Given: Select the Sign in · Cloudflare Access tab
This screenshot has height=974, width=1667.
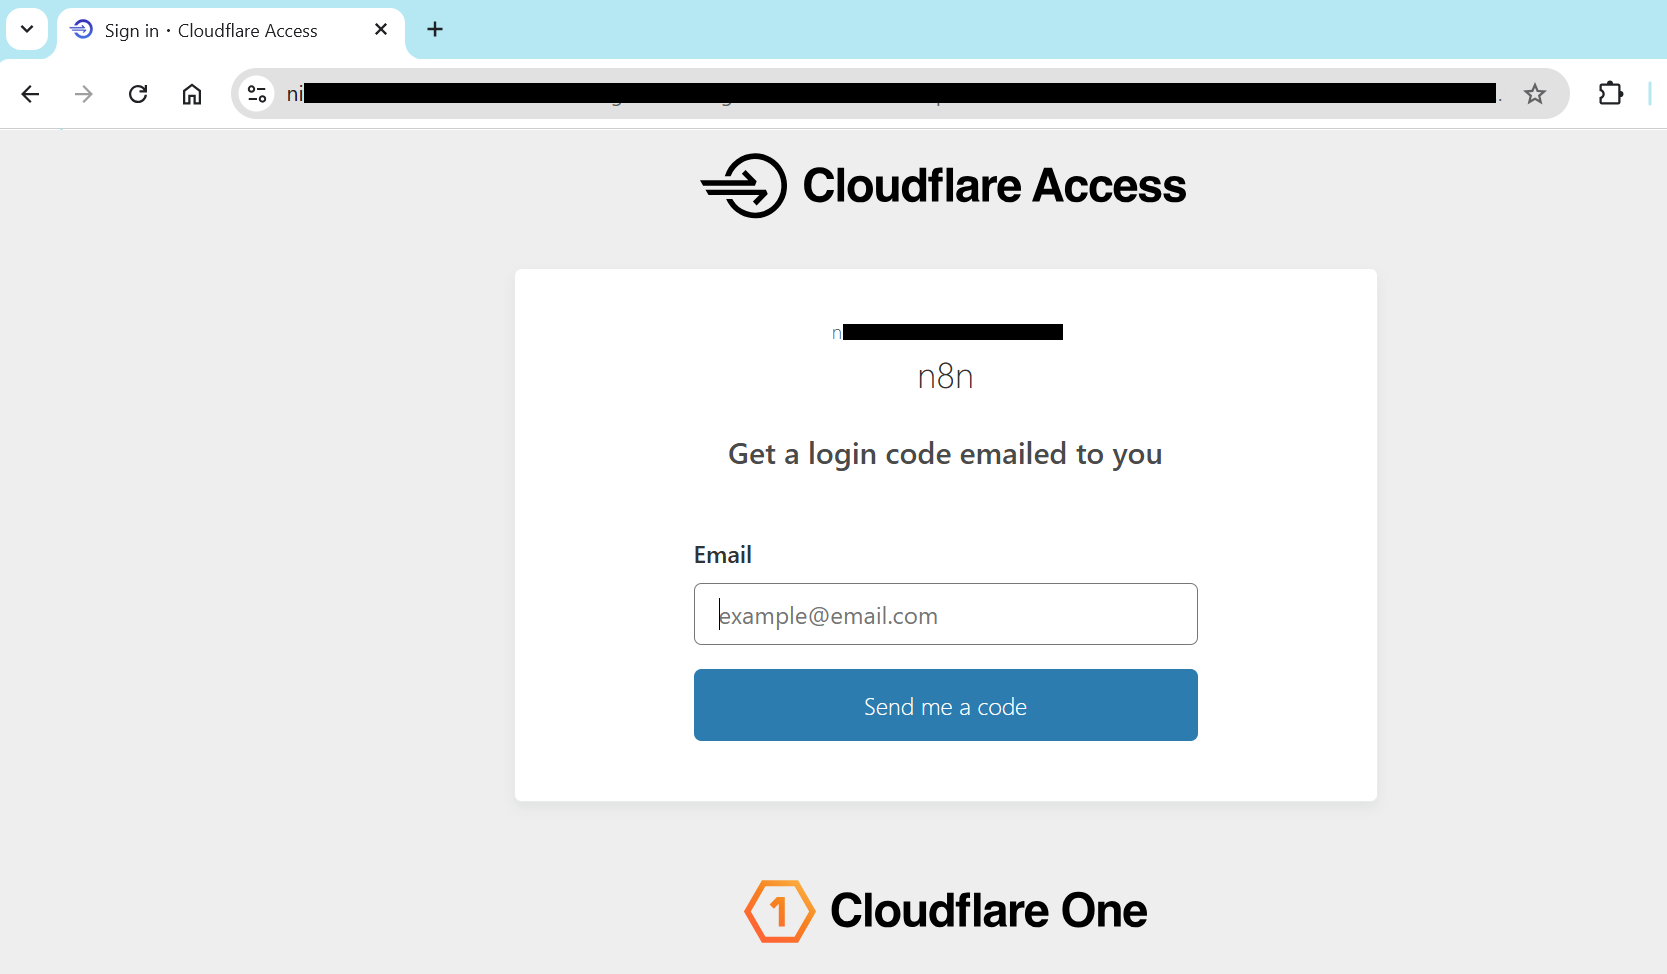Looking at the screenshot, I should click(211, 31).
